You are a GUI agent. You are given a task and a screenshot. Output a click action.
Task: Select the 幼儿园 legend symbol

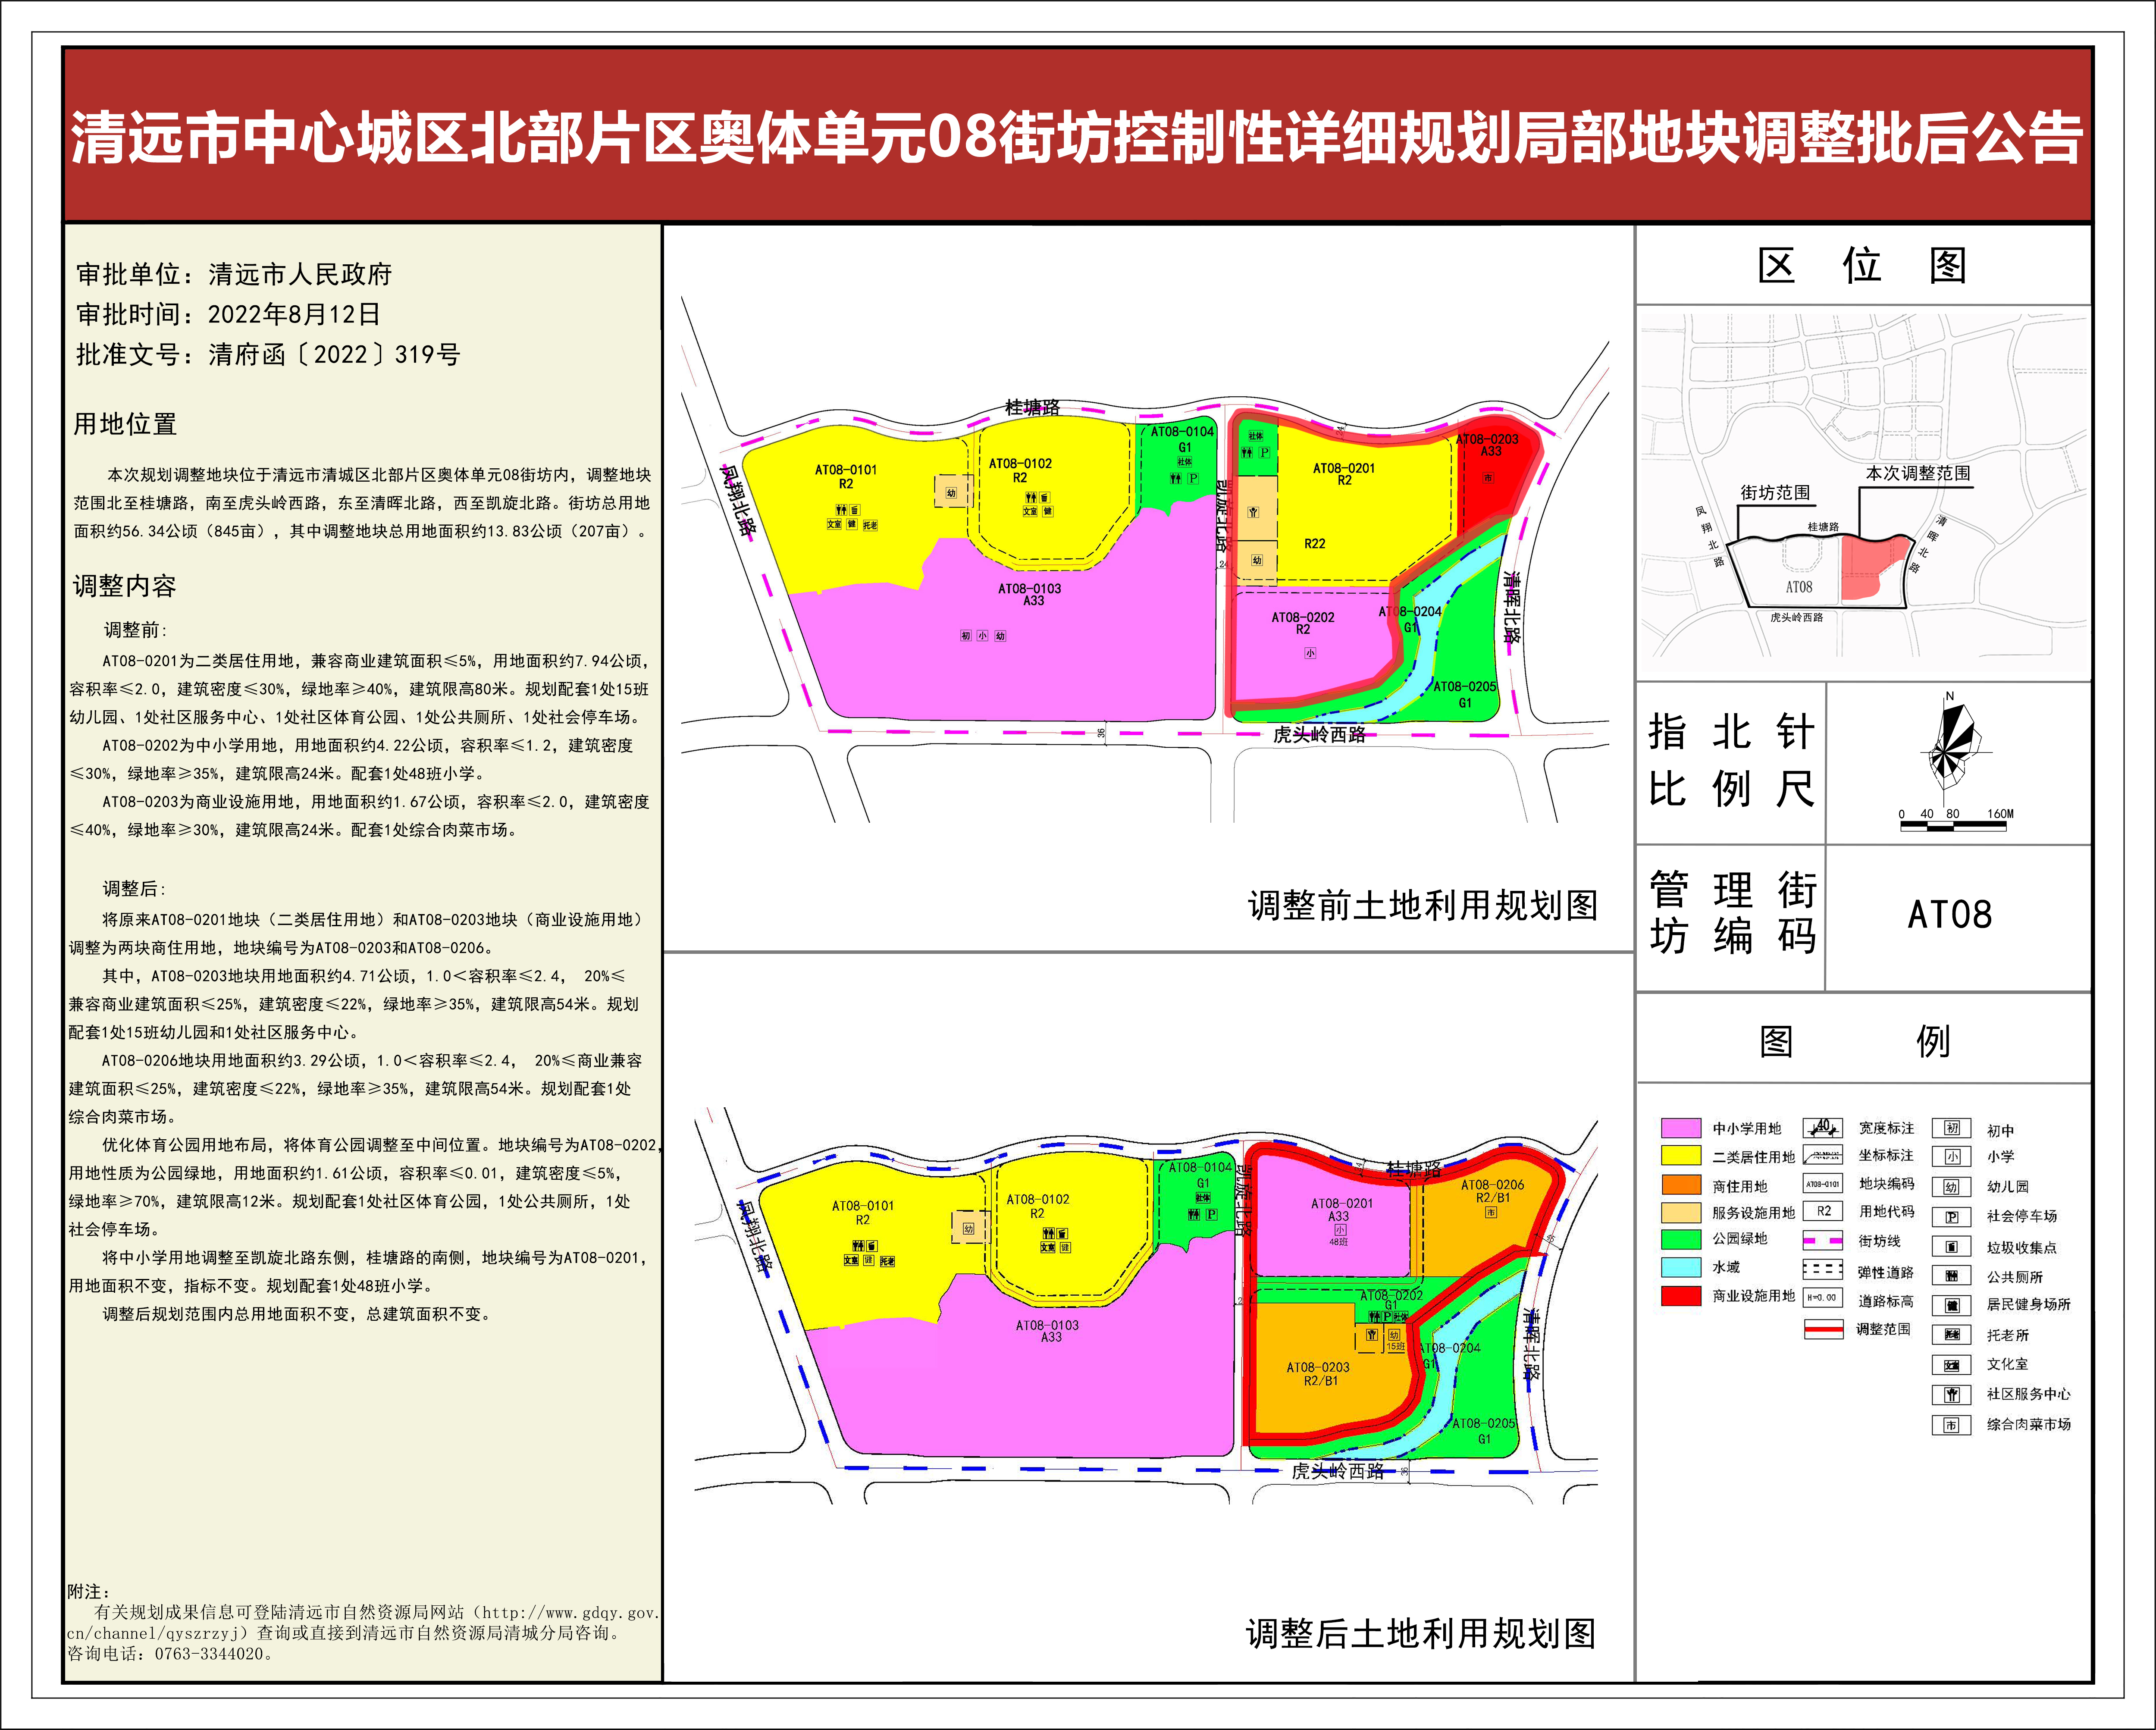point(1951,1187)
